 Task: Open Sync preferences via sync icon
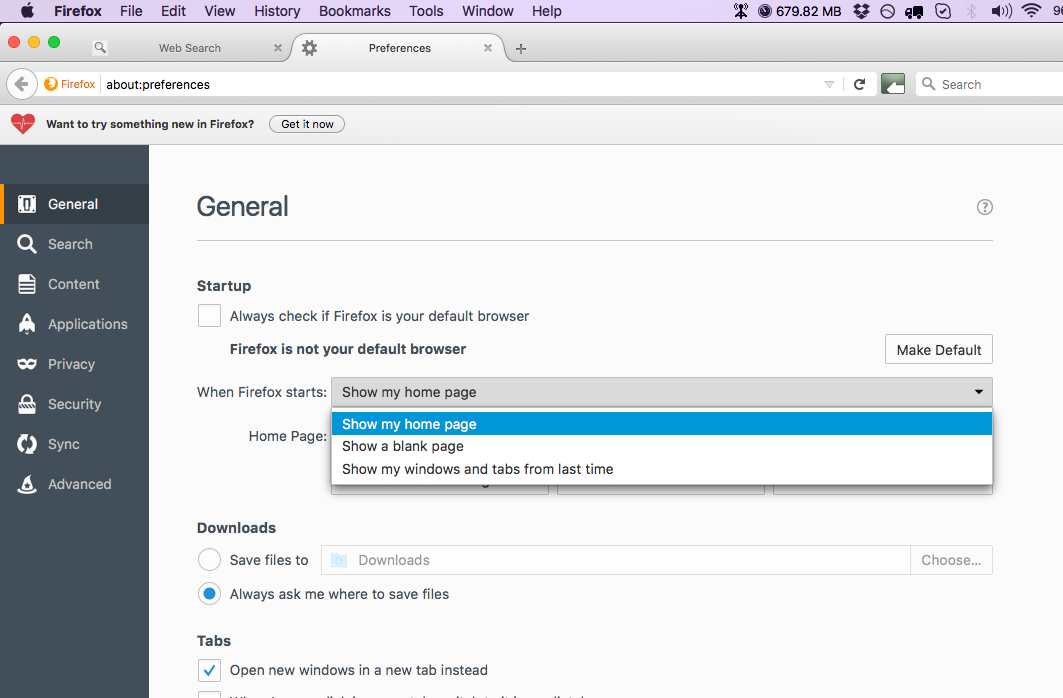coord(27,444)
